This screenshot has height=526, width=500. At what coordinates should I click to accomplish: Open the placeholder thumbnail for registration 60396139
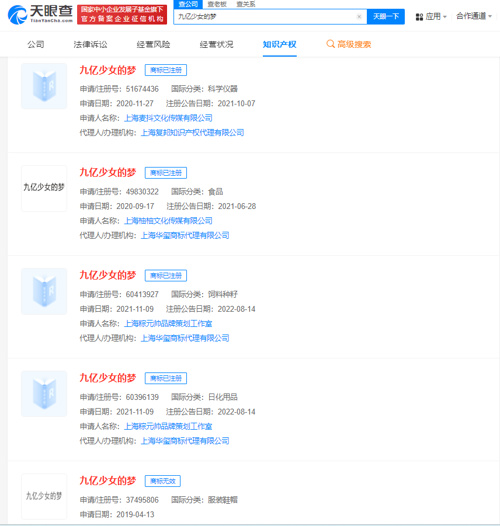[44, 394]
